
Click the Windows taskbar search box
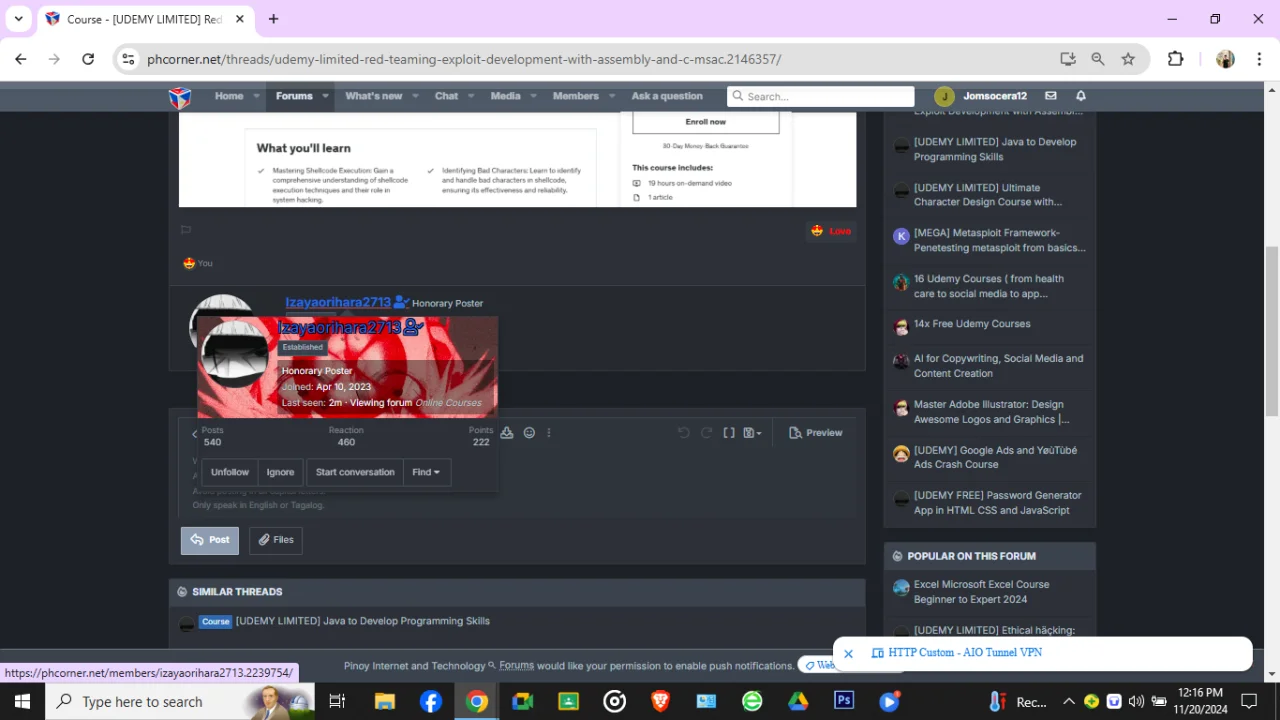[x=180, y=701]
